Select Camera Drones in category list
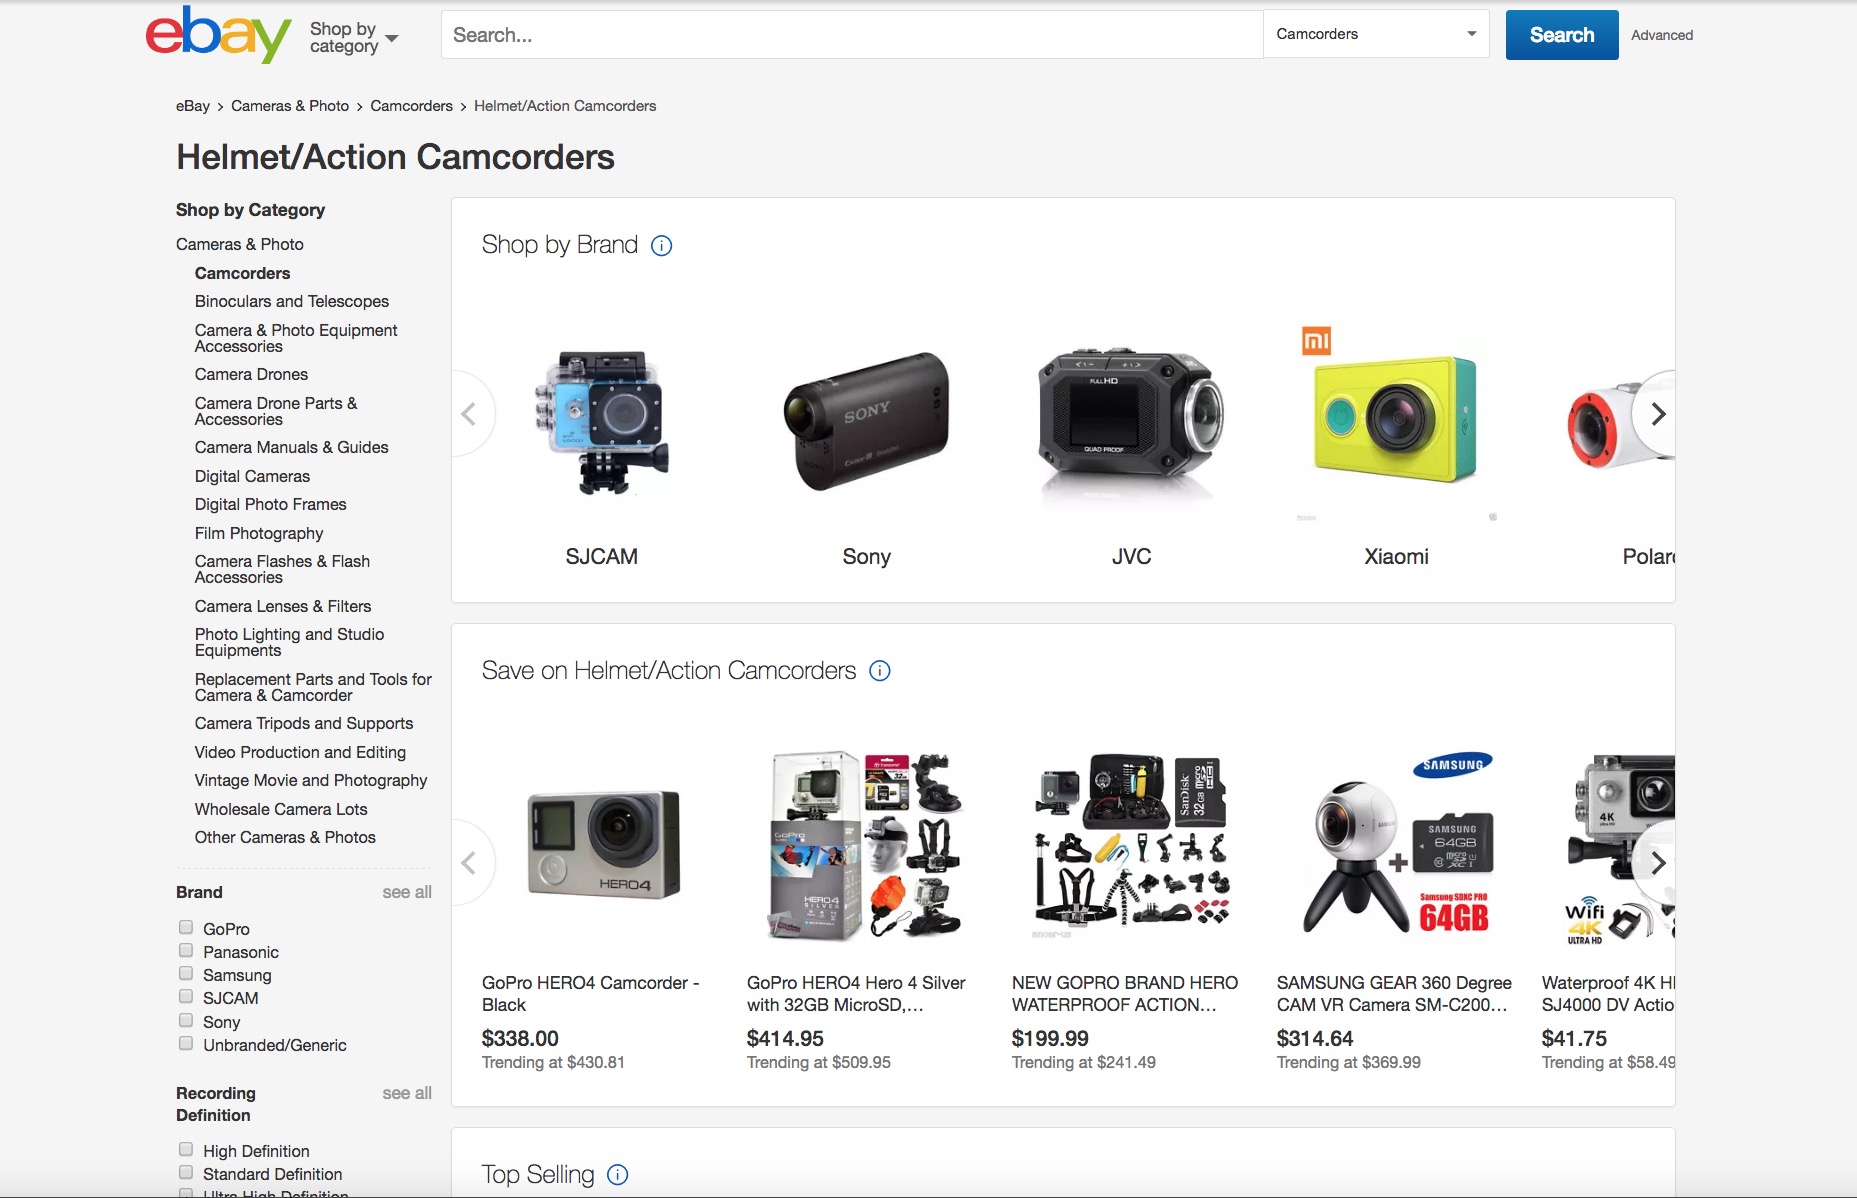 pos(251,374)
